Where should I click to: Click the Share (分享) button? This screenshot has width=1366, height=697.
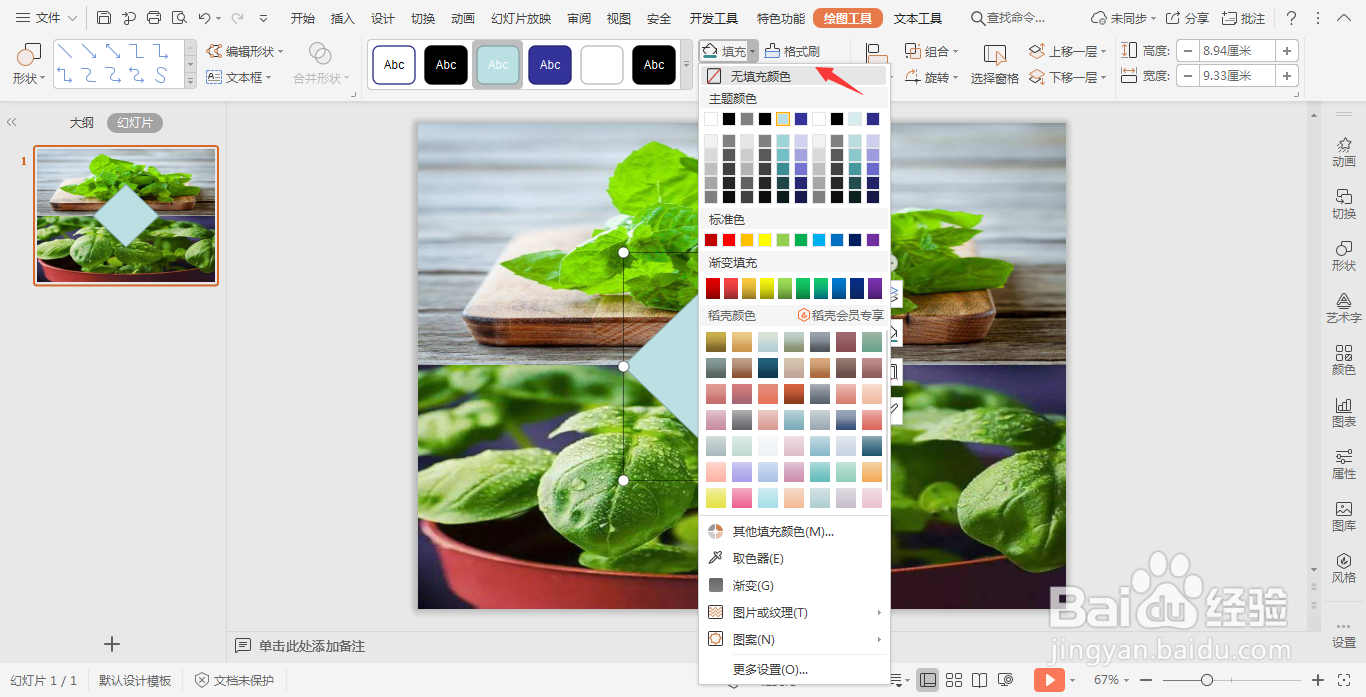(1187, 18)
